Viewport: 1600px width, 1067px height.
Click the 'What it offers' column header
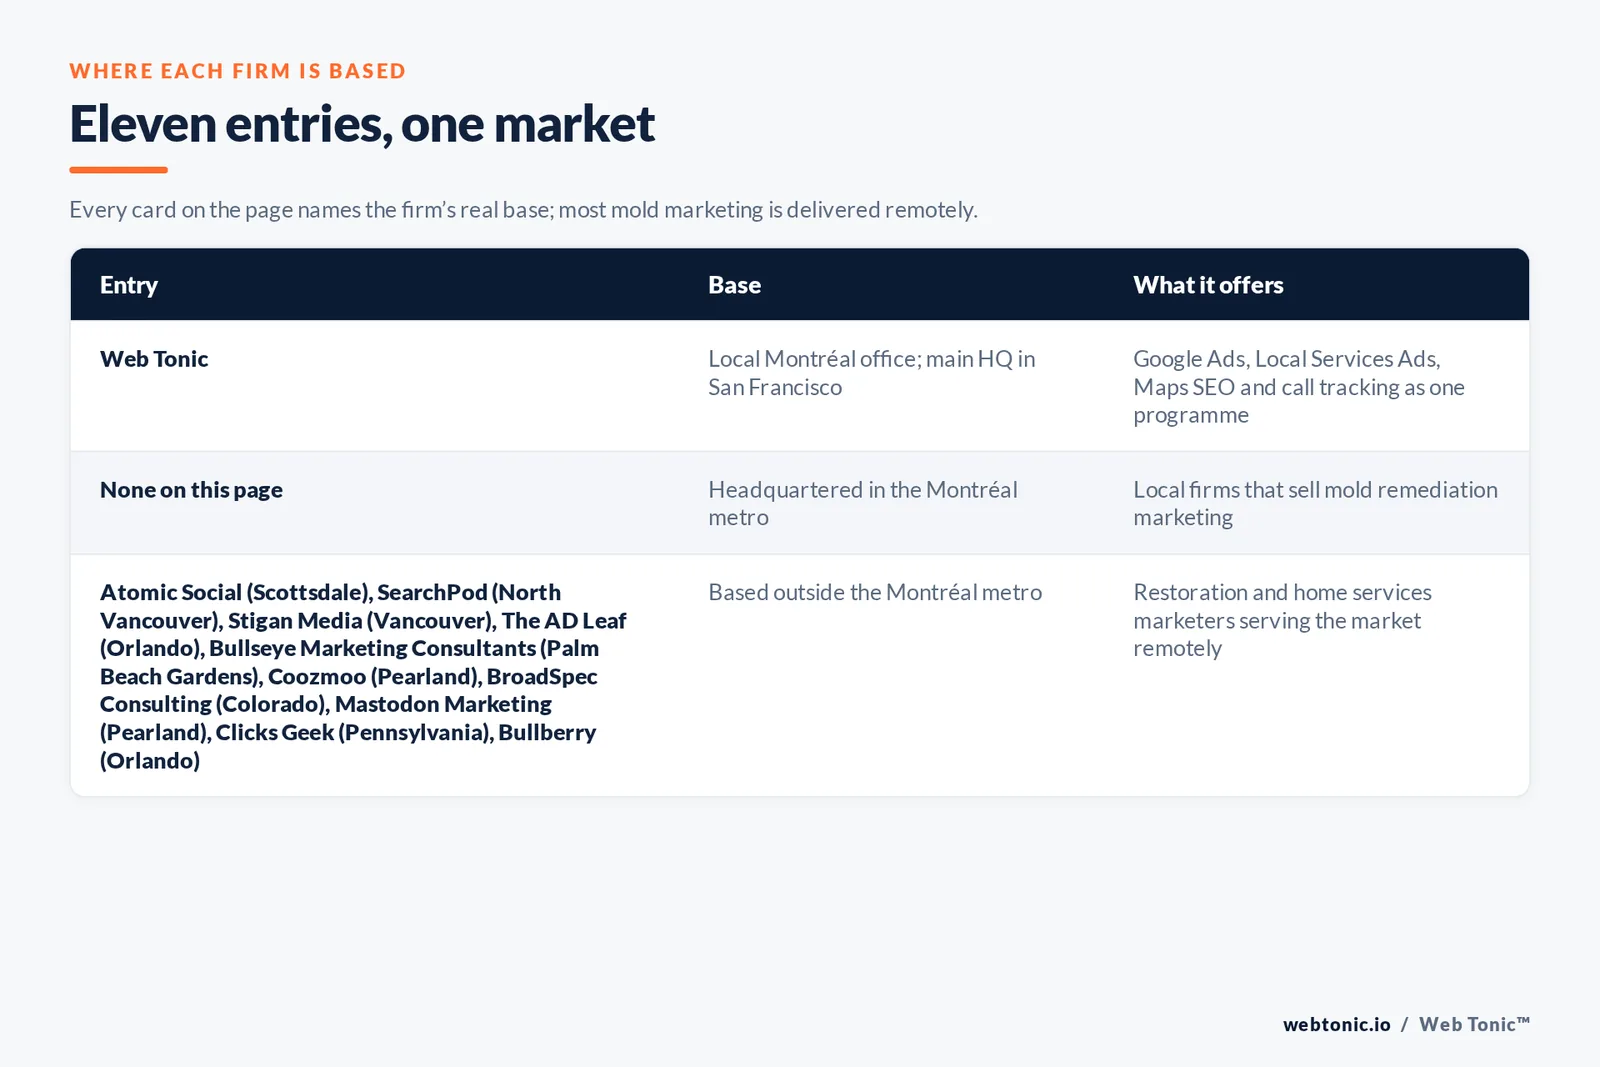[x=1208, y=285]
